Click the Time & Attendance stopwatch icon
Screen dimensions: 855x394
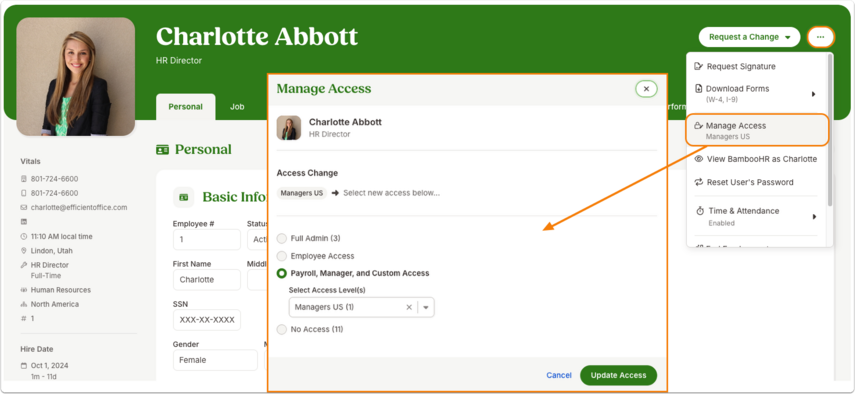pos(700,211)
